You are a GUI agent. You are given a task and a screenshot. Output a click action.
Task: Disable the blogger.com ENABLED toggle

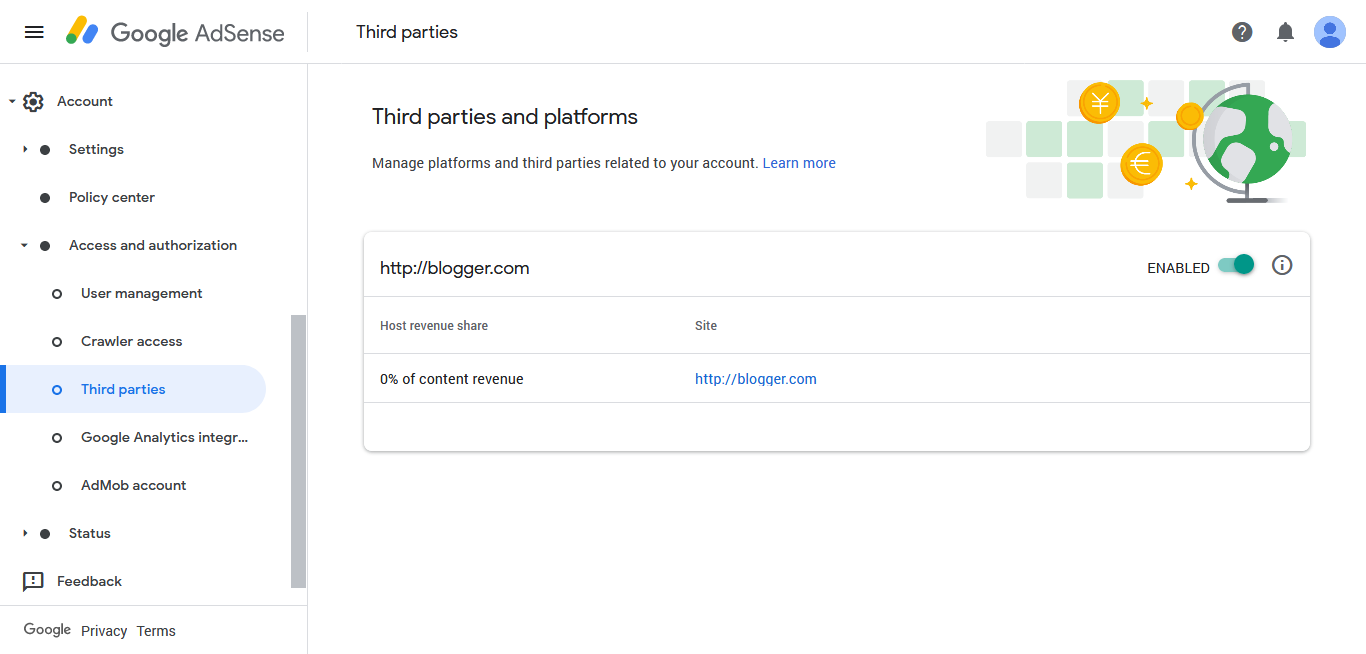[x=1237, y=265]
